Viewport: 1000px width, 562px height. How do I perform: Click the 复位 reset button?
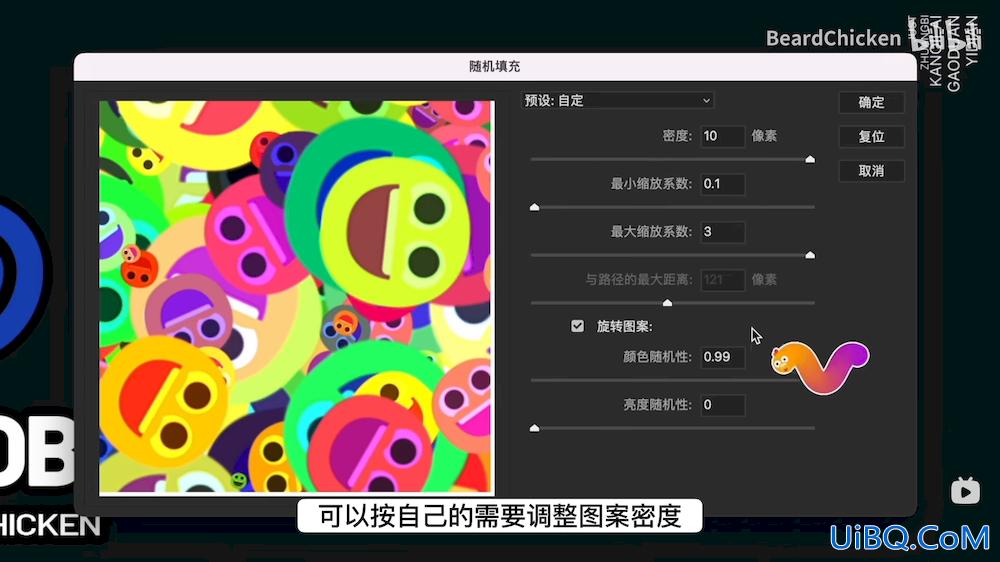tap(871, 137)
